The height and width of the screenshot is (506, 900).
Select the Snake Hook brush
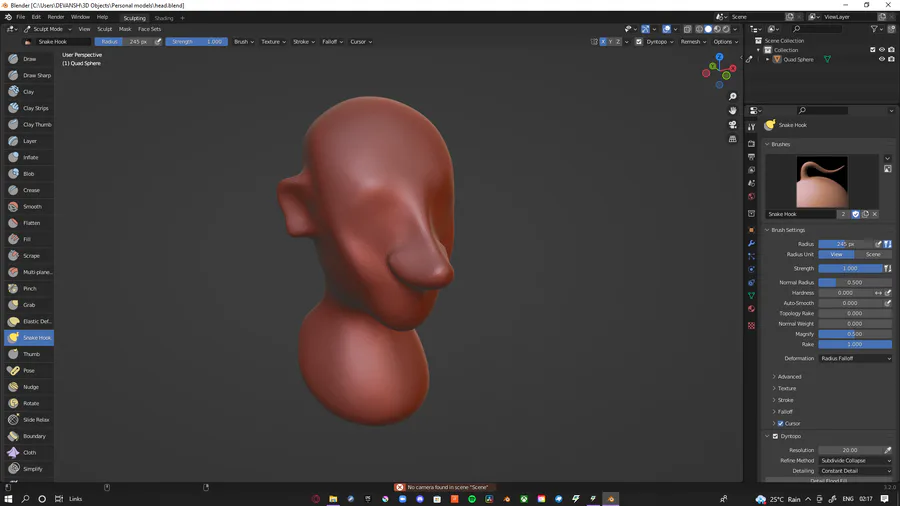click(x=29, y=338)
